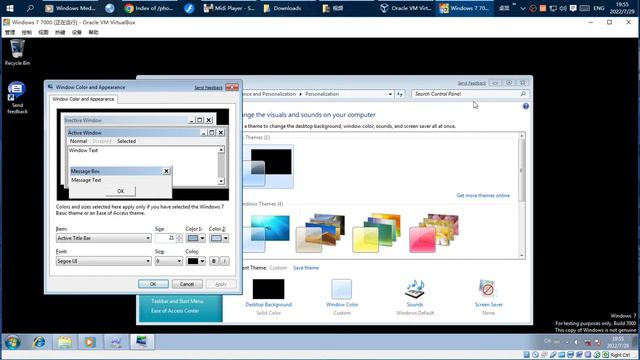Image resolution: width=640 pixels, height=360 pixels.
Task: Open Ease of Access Center link
Action: pos(175,311)
